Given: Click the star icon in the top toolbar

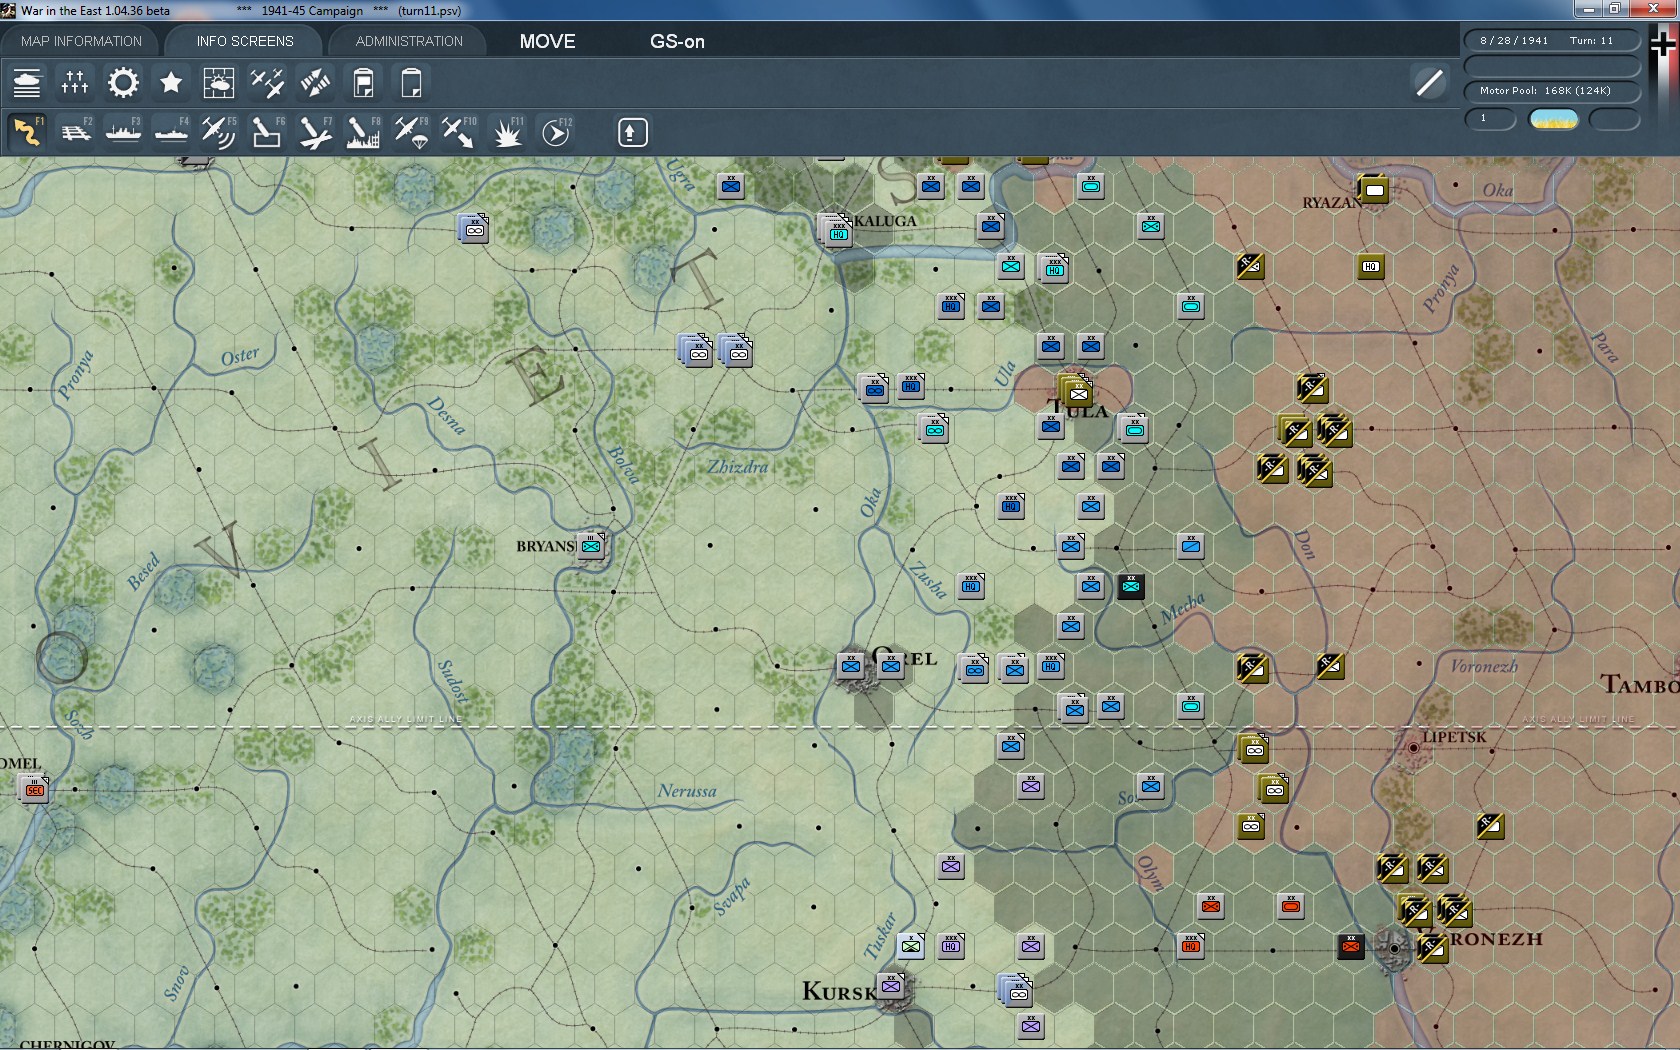Looking at the screenshot, I should click(171, 83).
